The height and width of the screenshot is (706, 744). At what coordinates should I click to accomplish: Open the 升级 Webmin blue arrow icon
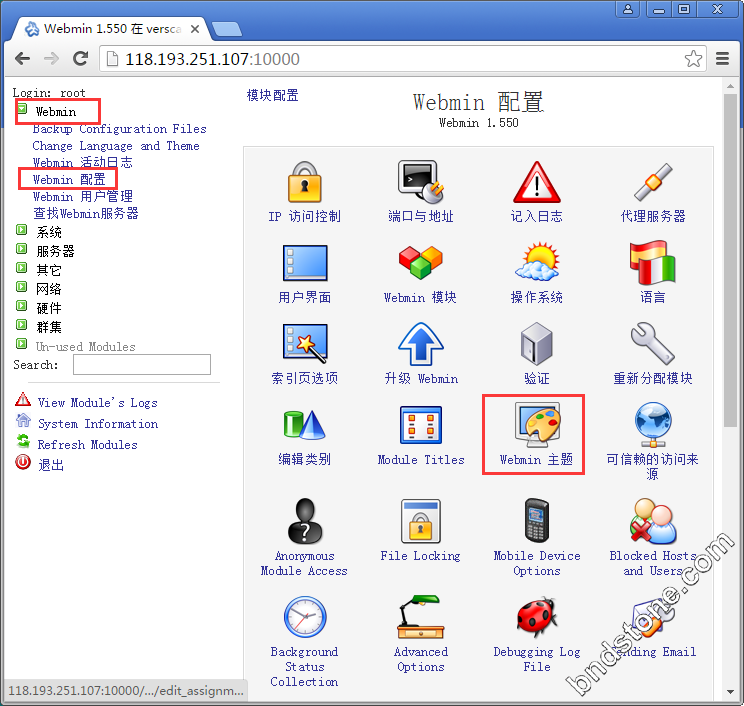pos(420,344)
